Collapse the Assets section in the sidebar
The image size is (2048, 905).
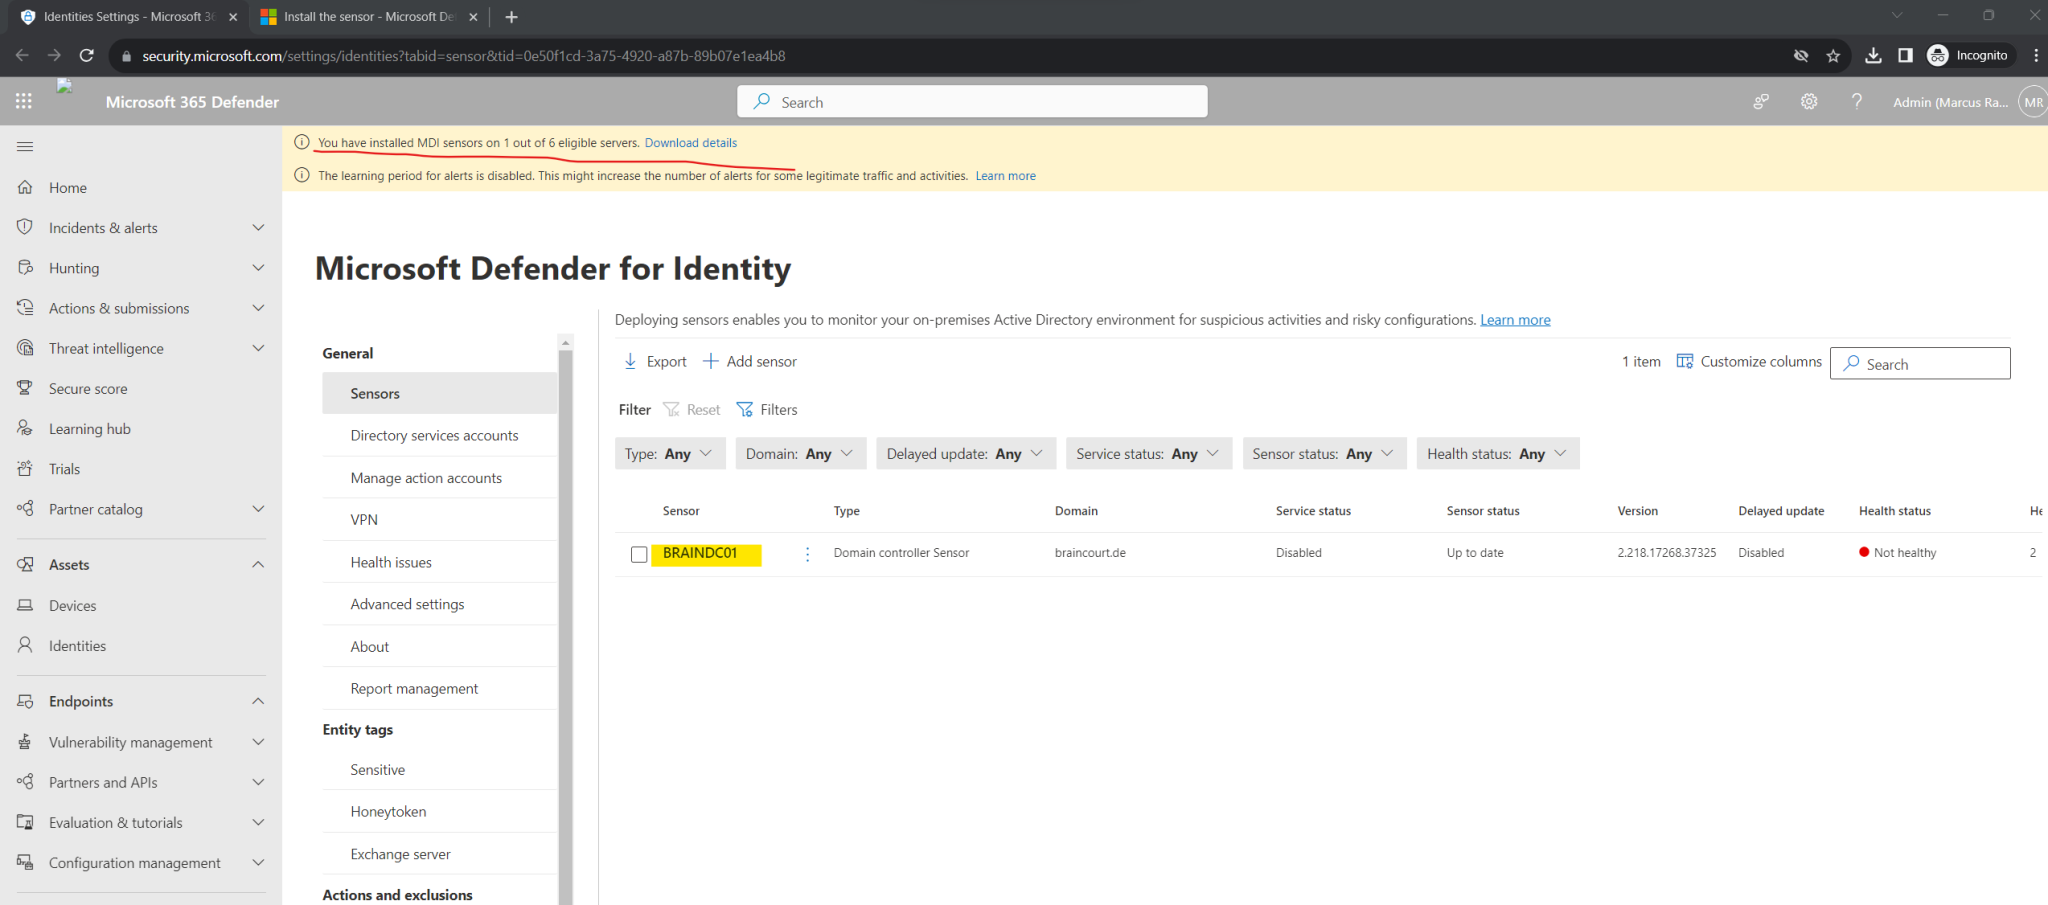(x=257, y=564)
